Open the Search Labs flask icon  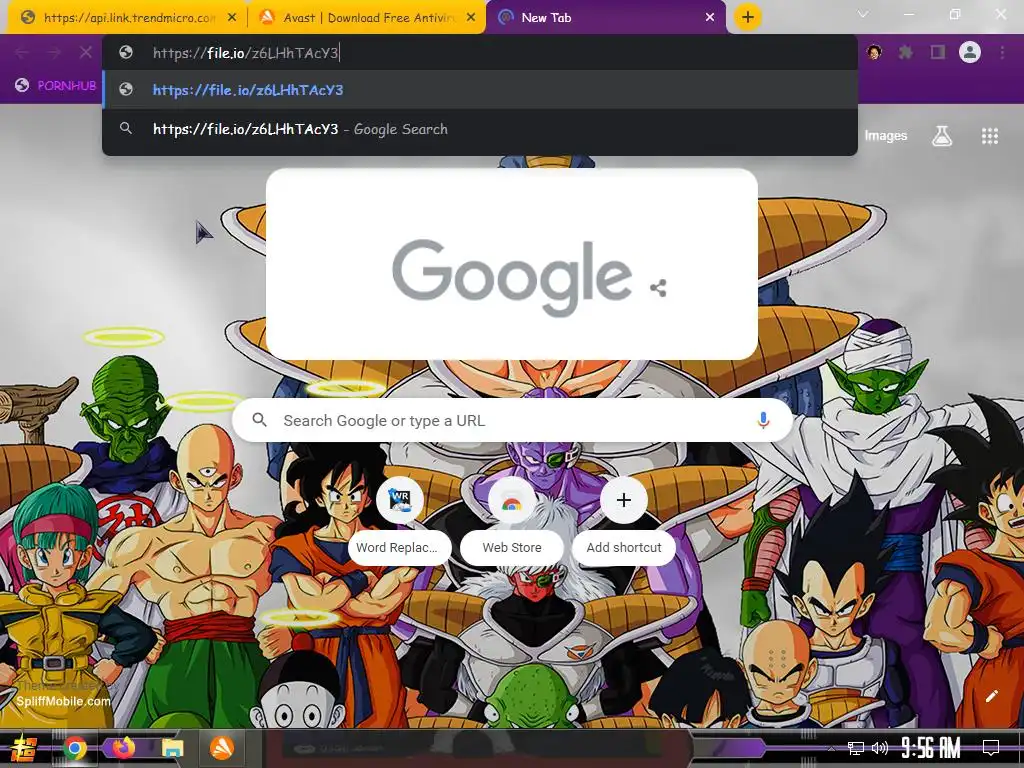click(x=942, y=136)
